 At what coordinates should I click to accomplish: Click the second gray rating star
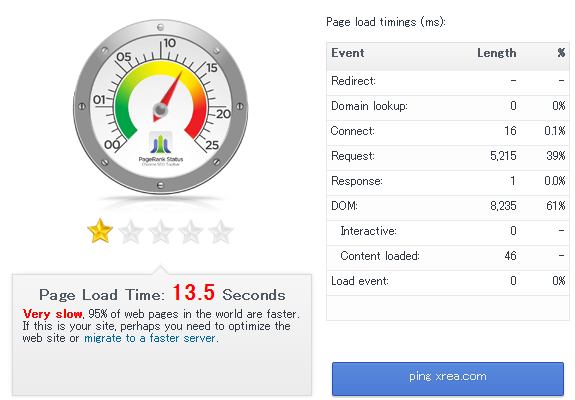click(x=131, y=232)
